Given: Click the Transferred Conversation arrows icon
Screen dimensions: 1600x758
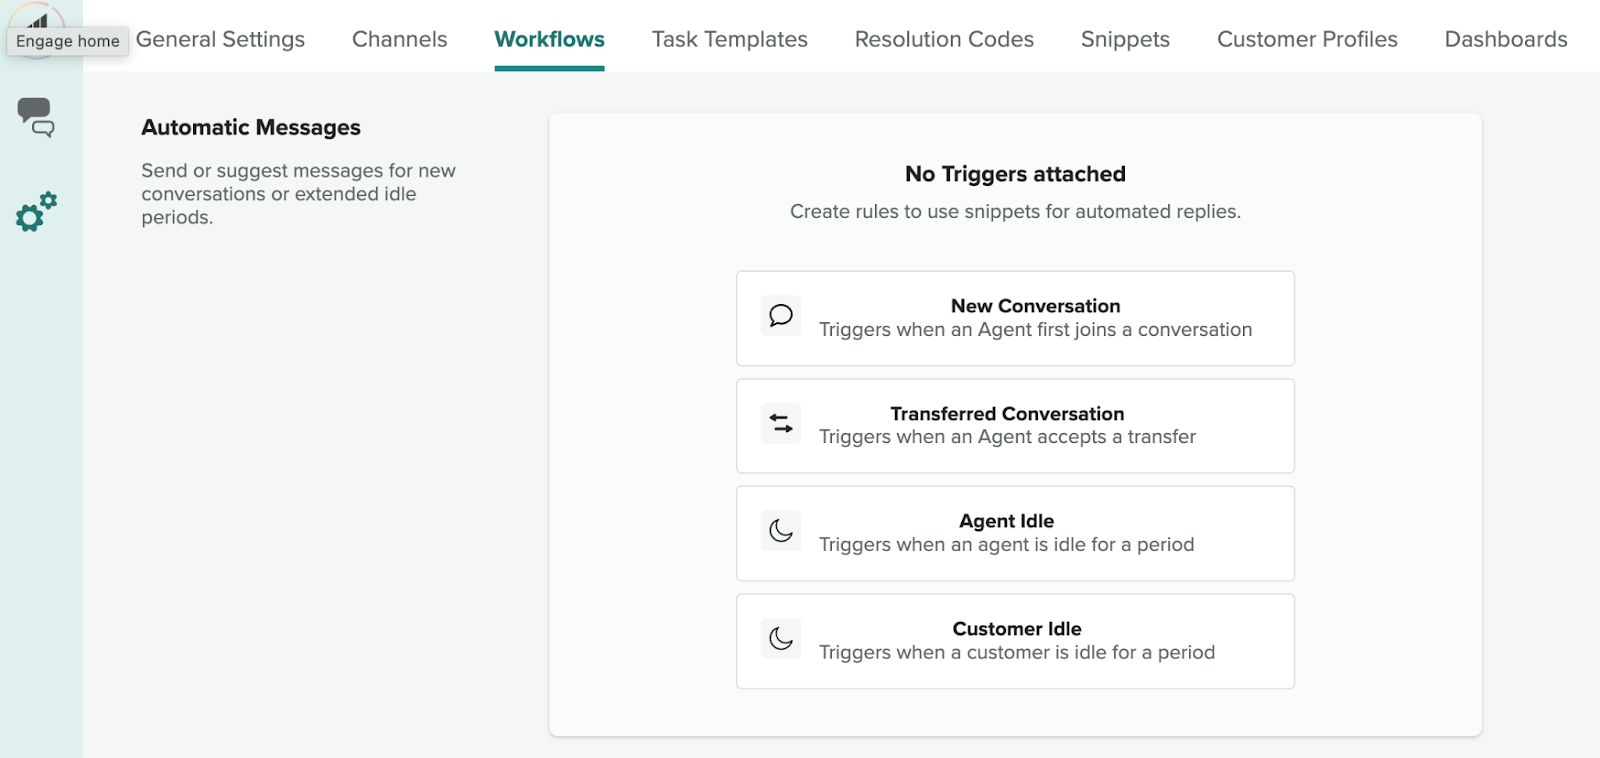Looking at the screenshot, I should click(781, 424).
